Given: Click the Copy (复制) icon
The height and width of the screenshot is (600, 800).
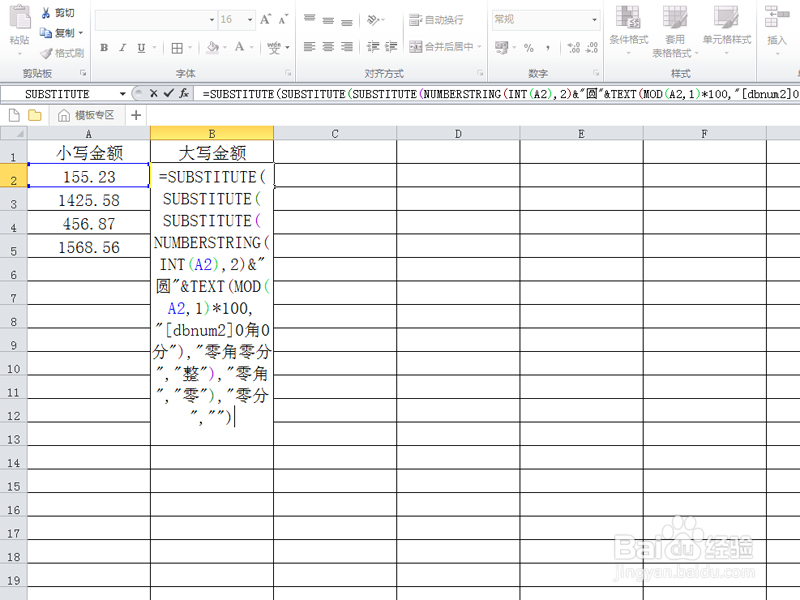Looking at the screenshot, I should tap(46, 33).
